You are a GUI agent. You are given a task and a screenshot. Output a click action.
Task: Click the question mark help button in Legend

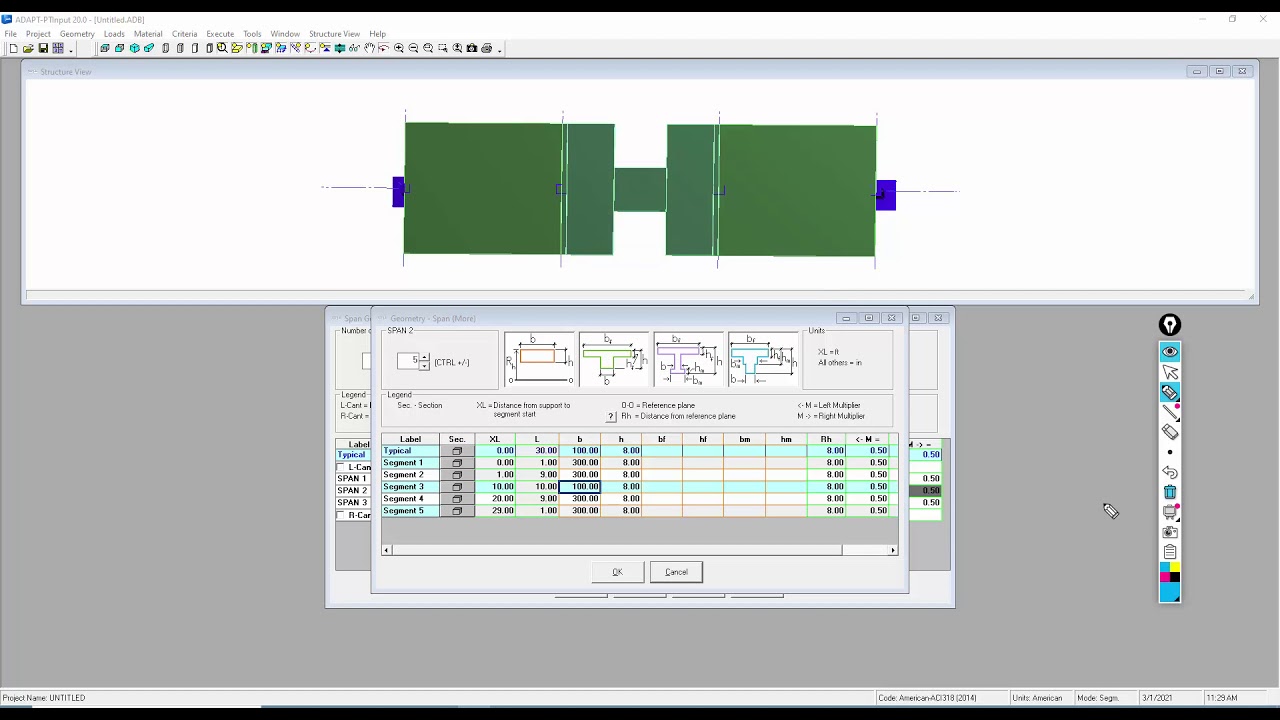611,417
